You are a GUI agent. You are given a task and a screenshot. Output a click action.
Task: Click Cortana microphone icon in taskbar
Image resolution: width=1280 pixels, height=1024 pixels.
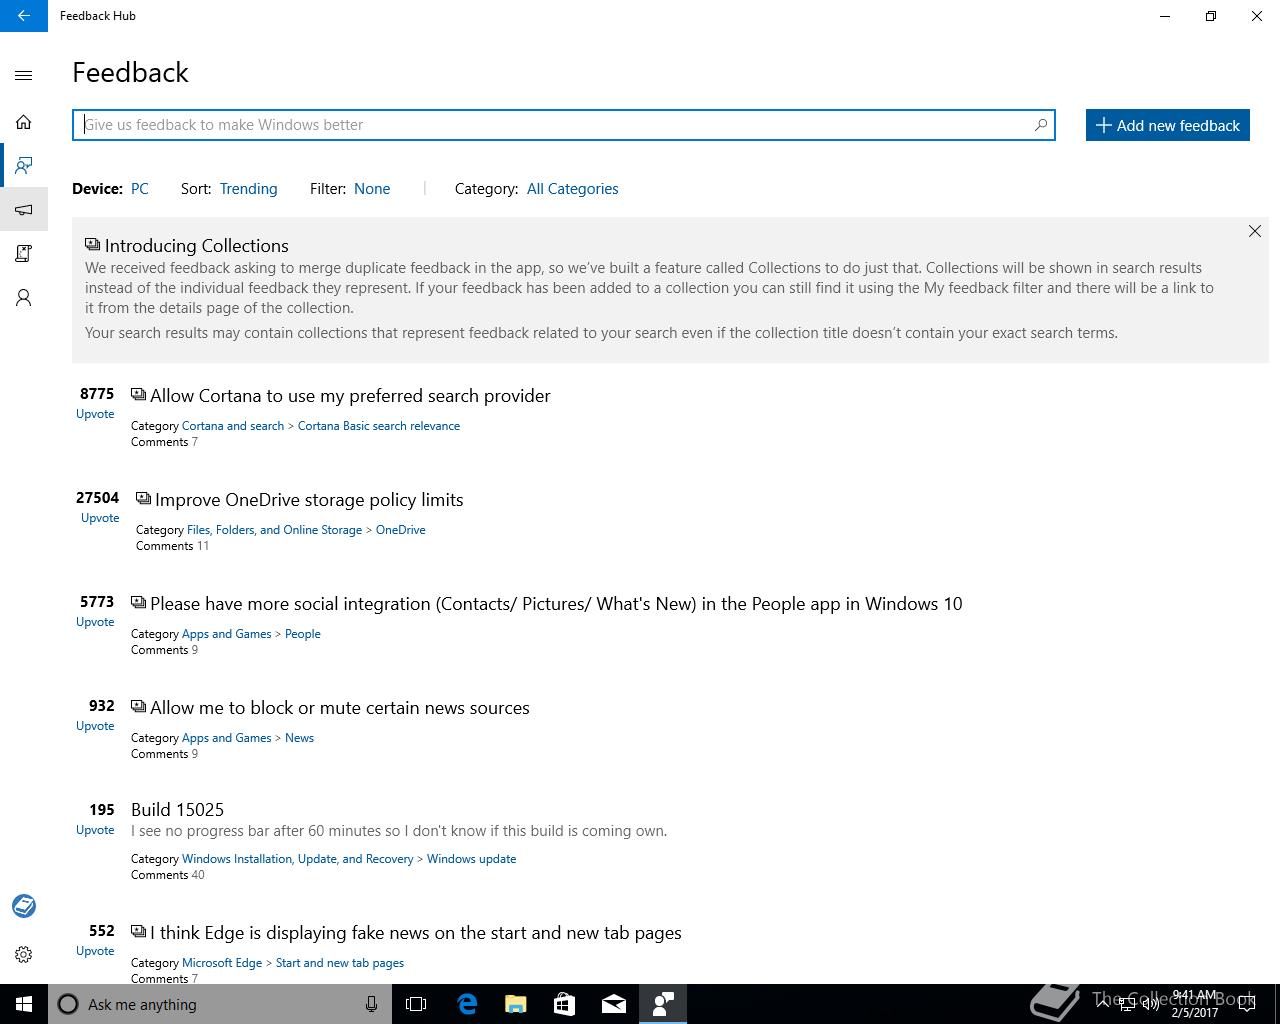[x=371, y=1004]
